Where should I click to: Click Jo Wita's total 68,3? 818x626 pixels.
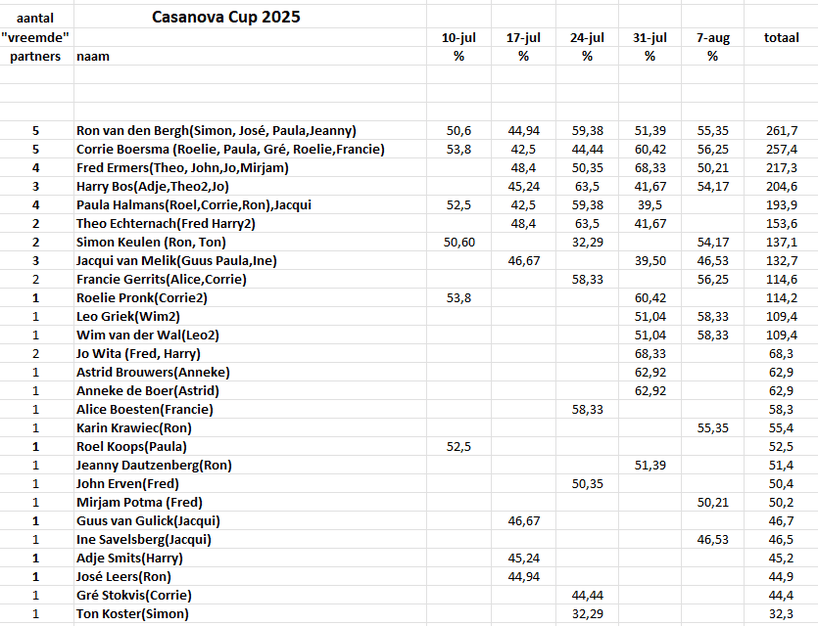coord(781,354)
